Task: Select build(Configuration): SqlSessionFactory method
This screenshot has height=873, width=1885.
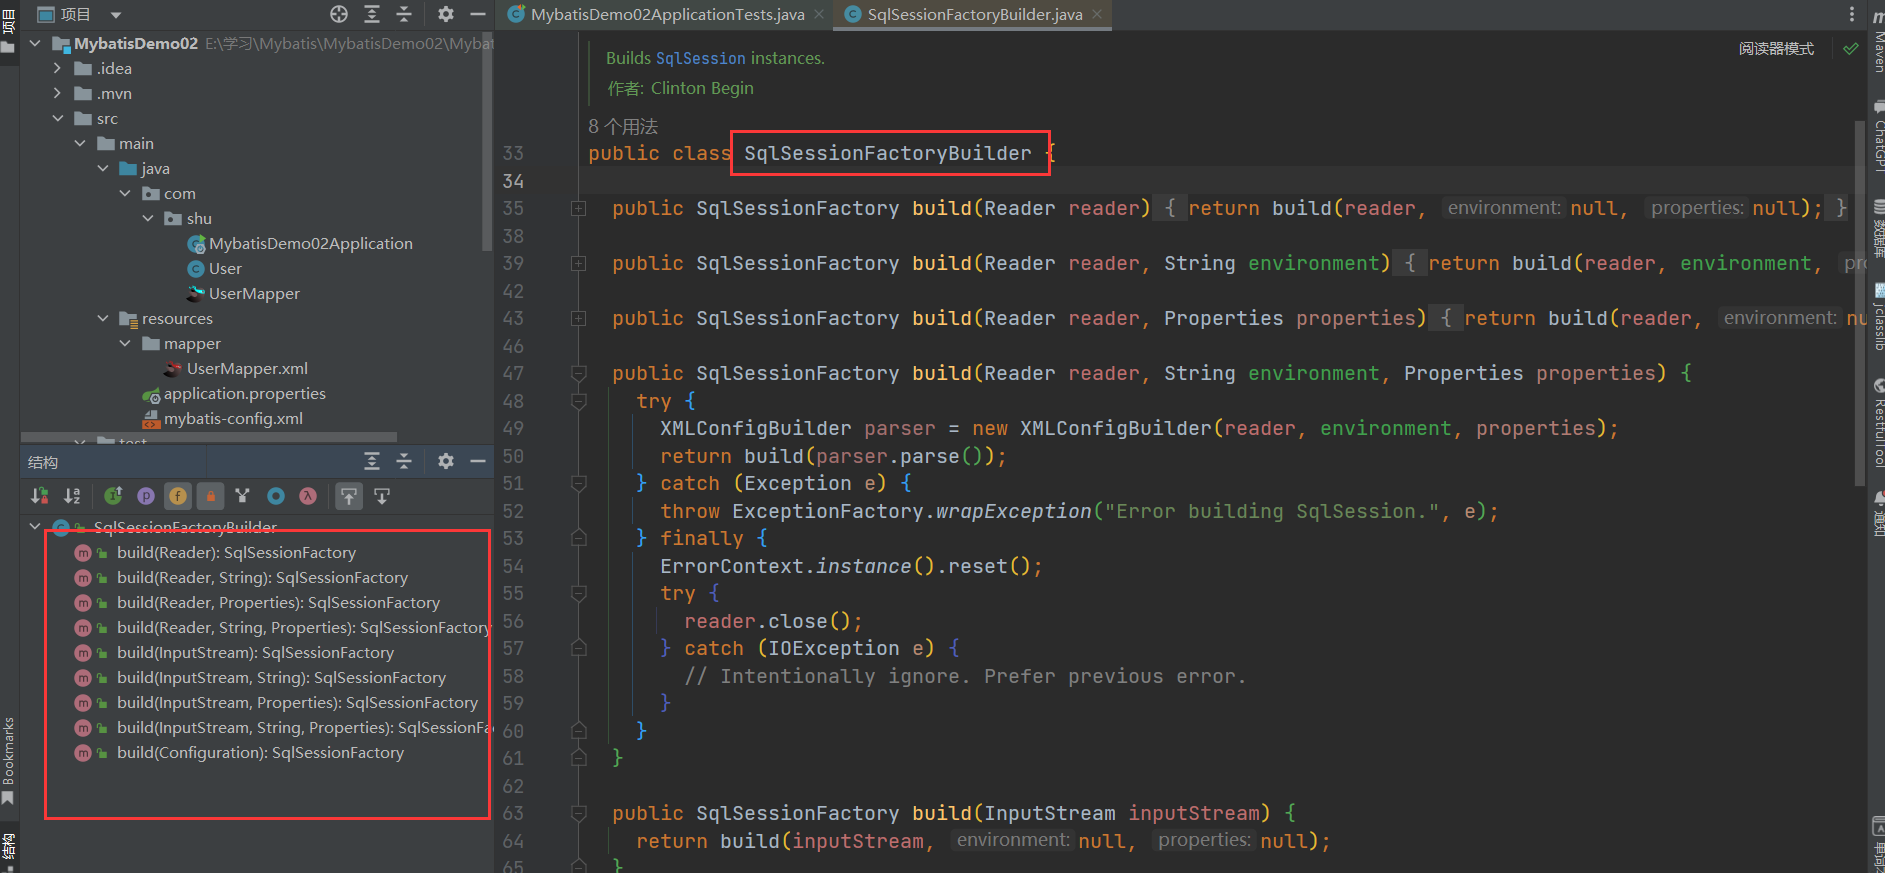Action: pos(260,752)
